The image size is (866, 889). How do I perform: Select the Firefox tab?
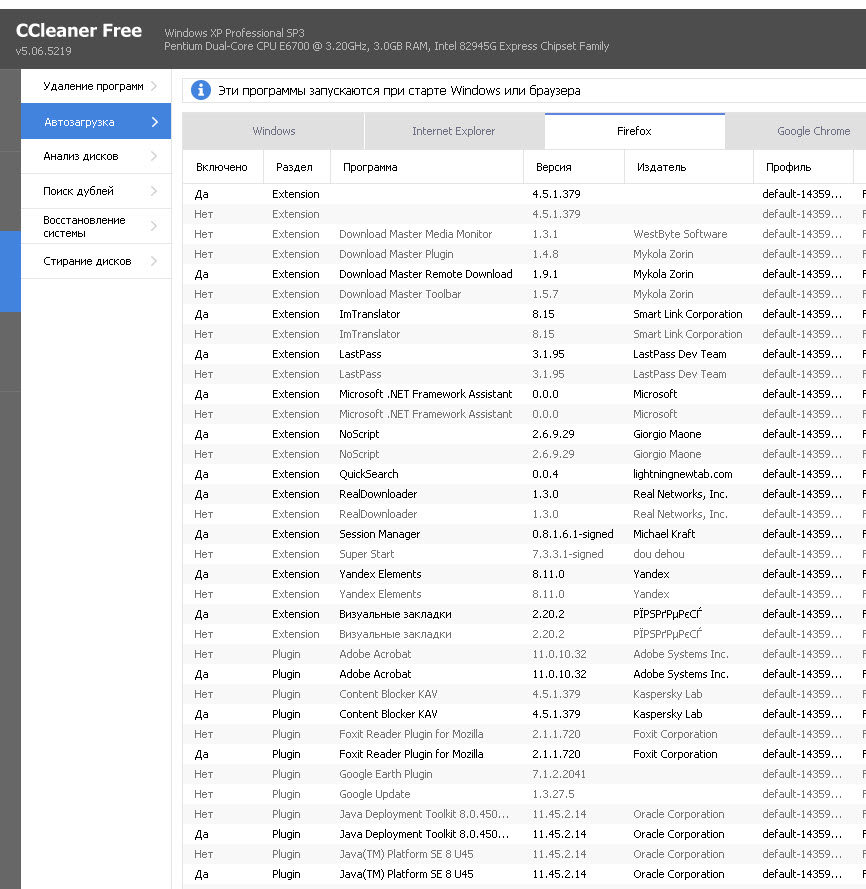[634, 131]
